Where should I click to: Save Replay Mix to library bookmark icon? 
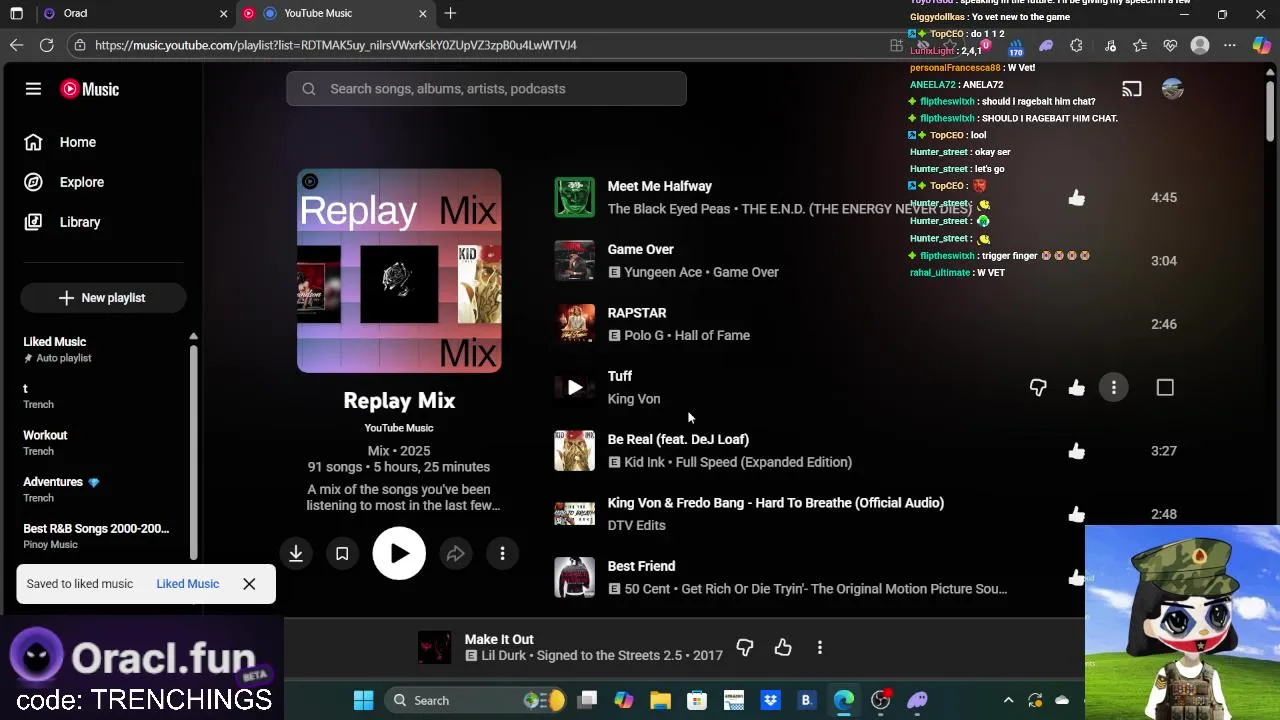(342, 553)
